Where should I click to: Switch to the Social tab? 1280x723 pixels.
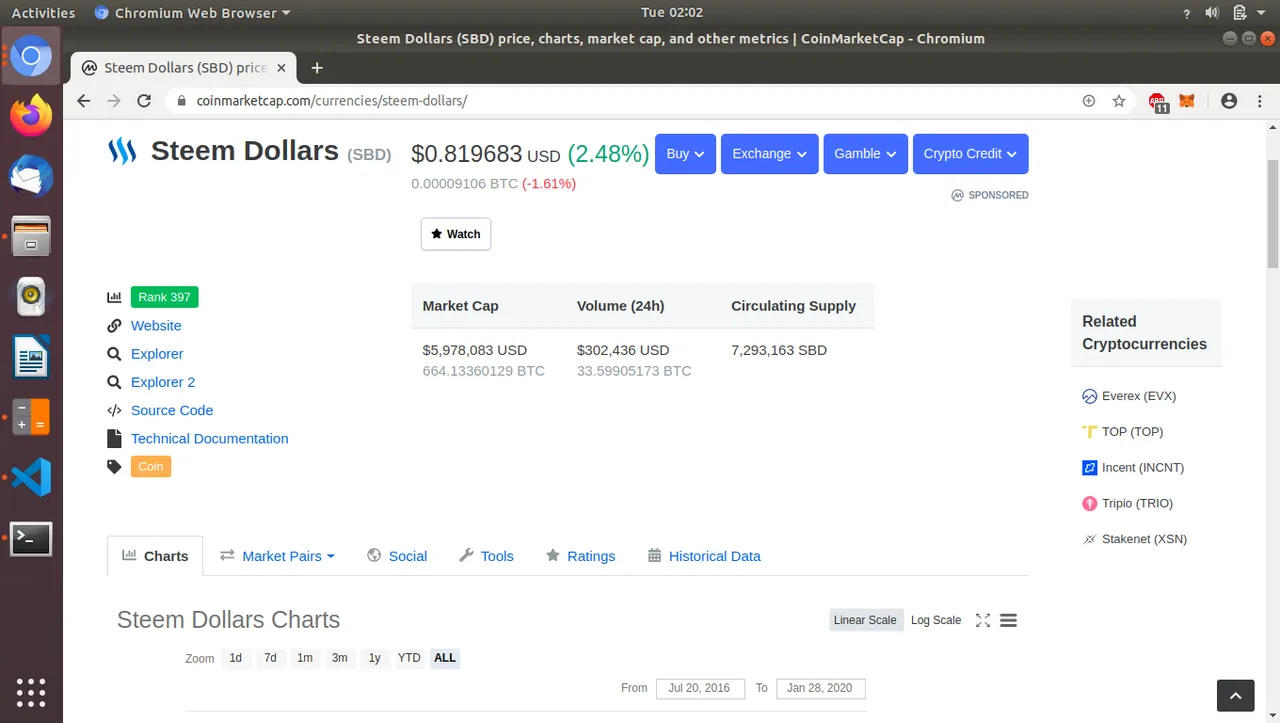coord(397,556)
